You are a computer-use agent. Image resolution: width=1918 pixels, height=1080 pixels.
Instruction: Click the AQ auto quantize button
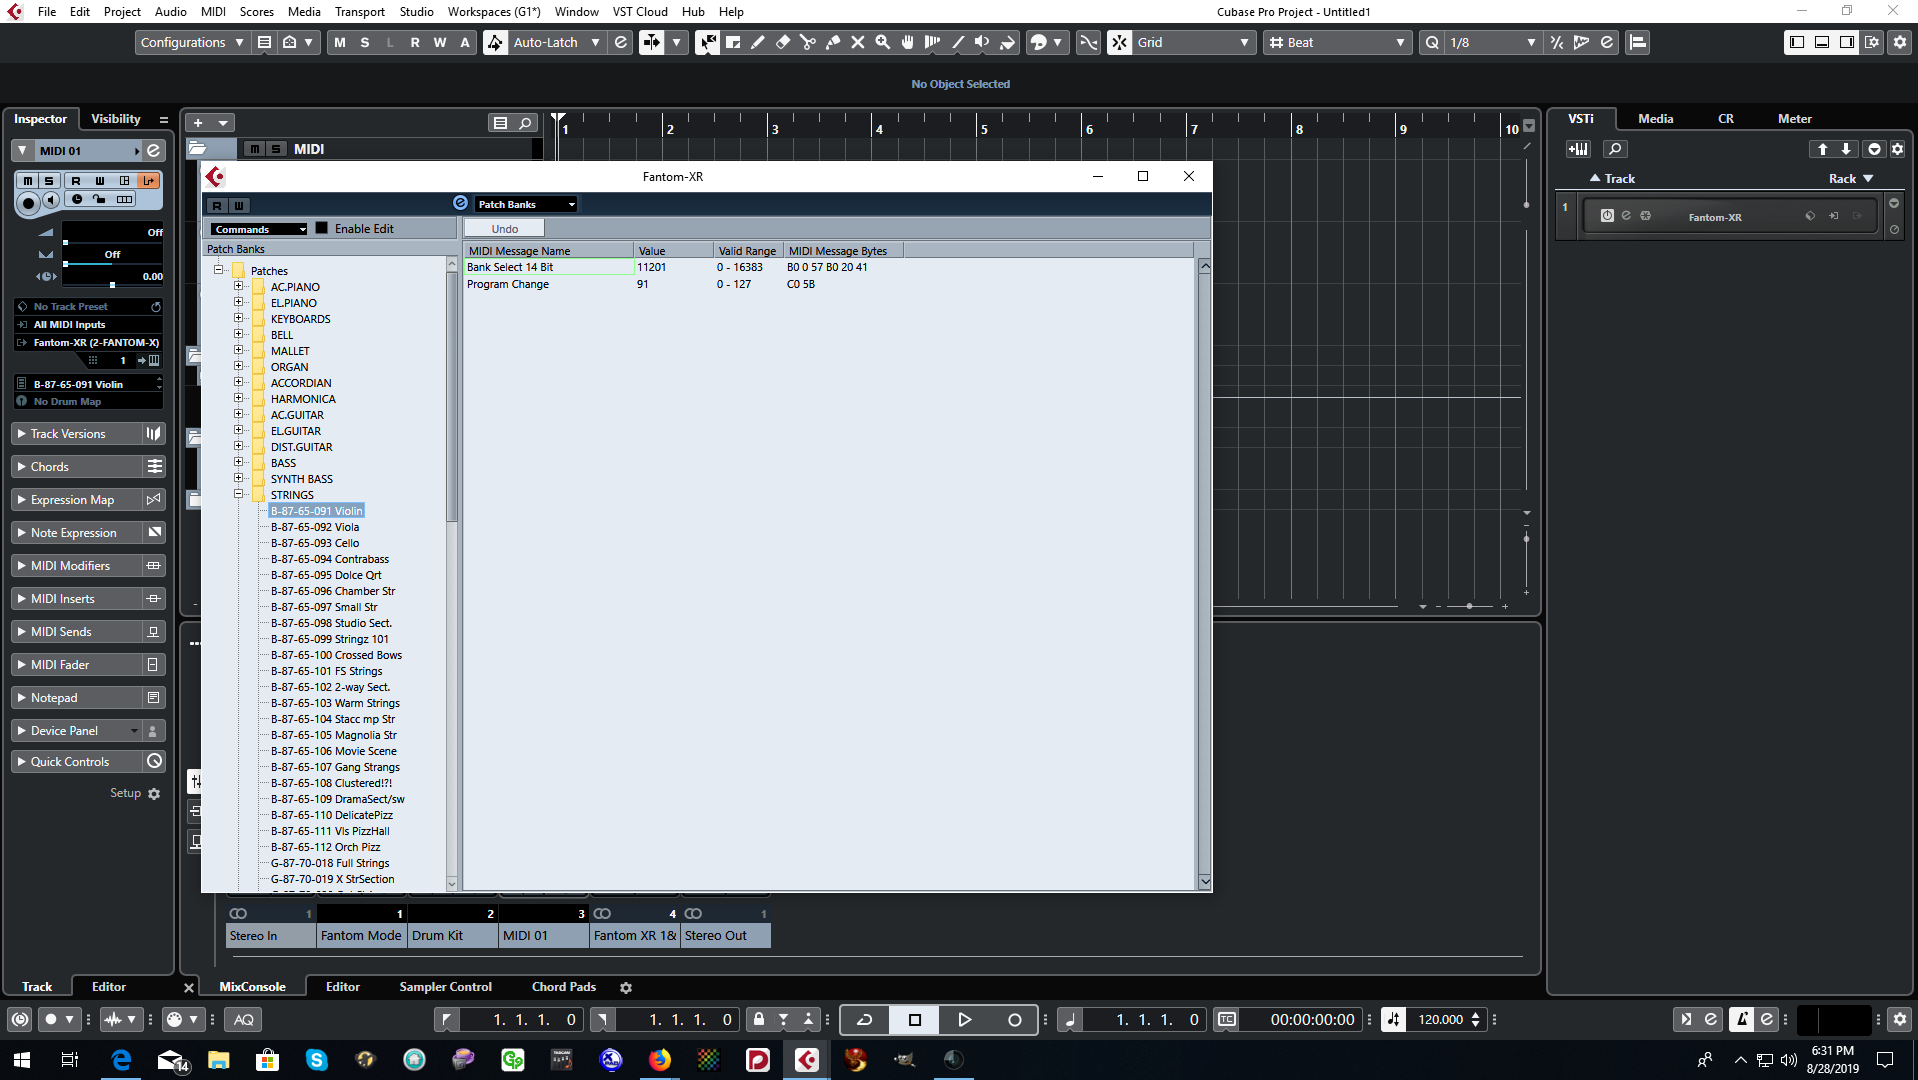point(244,1019)
